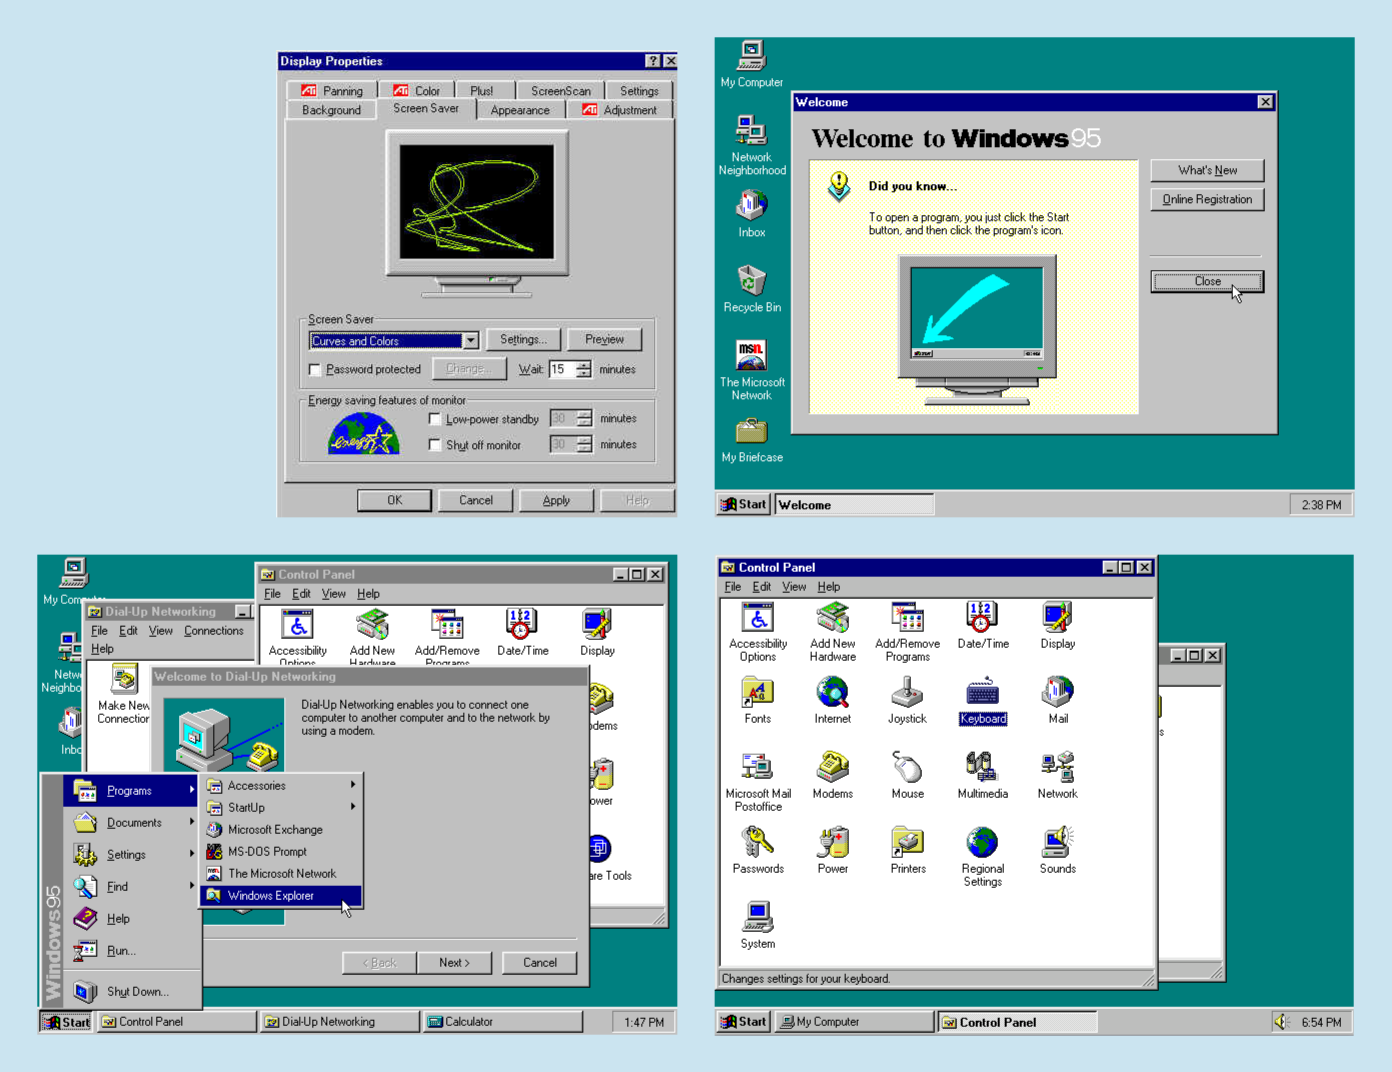Viewport: 1392px width, 1072px height.
Task: Click the volume speaker icon in system tray
Action: (1281, 1021)
